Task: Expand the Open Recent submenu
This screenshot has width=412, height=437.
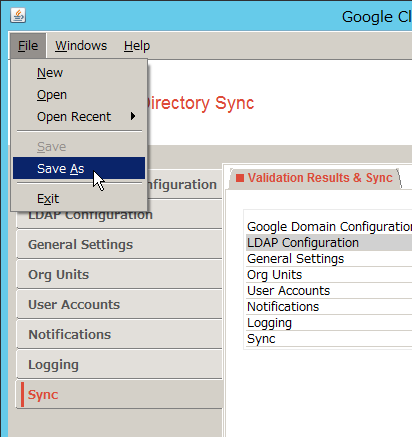Action: point(79,117)
